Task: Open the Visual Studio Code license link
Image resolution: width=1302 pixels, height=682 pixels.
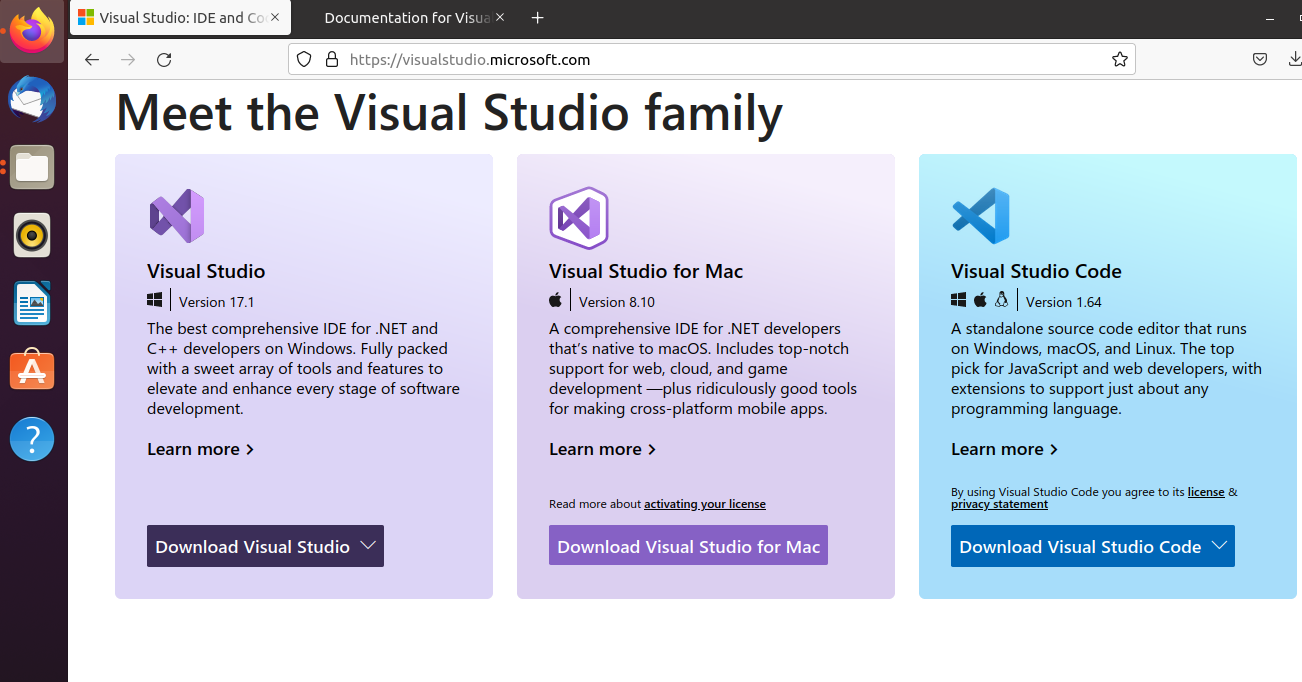Action: pyautogui.click(x=1206, y=492)
